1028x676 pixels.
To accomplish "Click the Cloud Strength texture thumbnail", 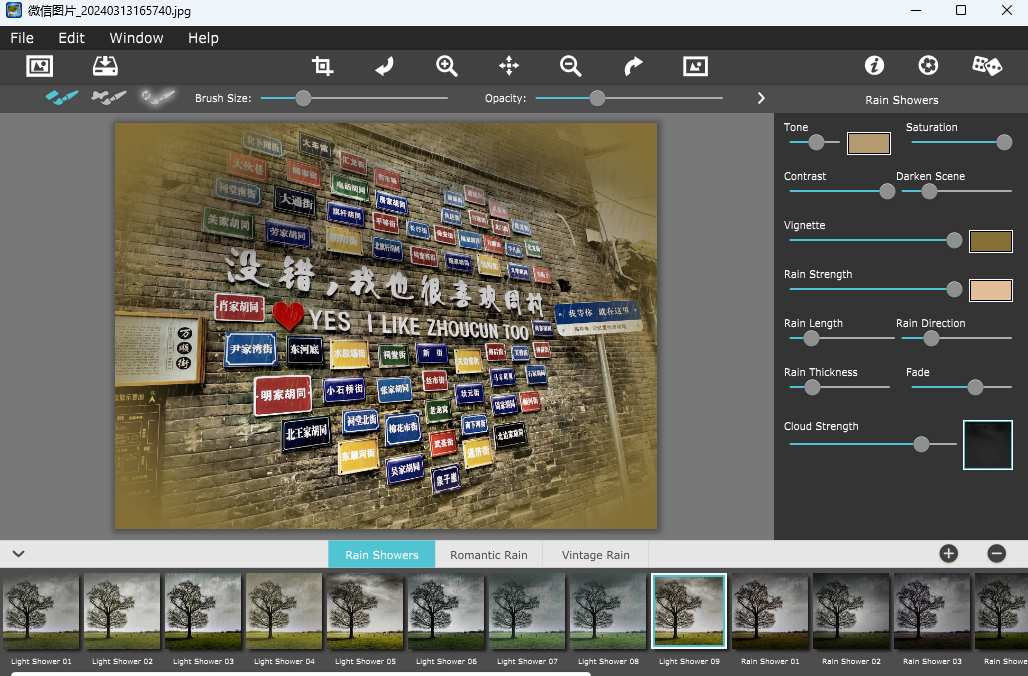I will pyautogui.click(x=987, y=445).
